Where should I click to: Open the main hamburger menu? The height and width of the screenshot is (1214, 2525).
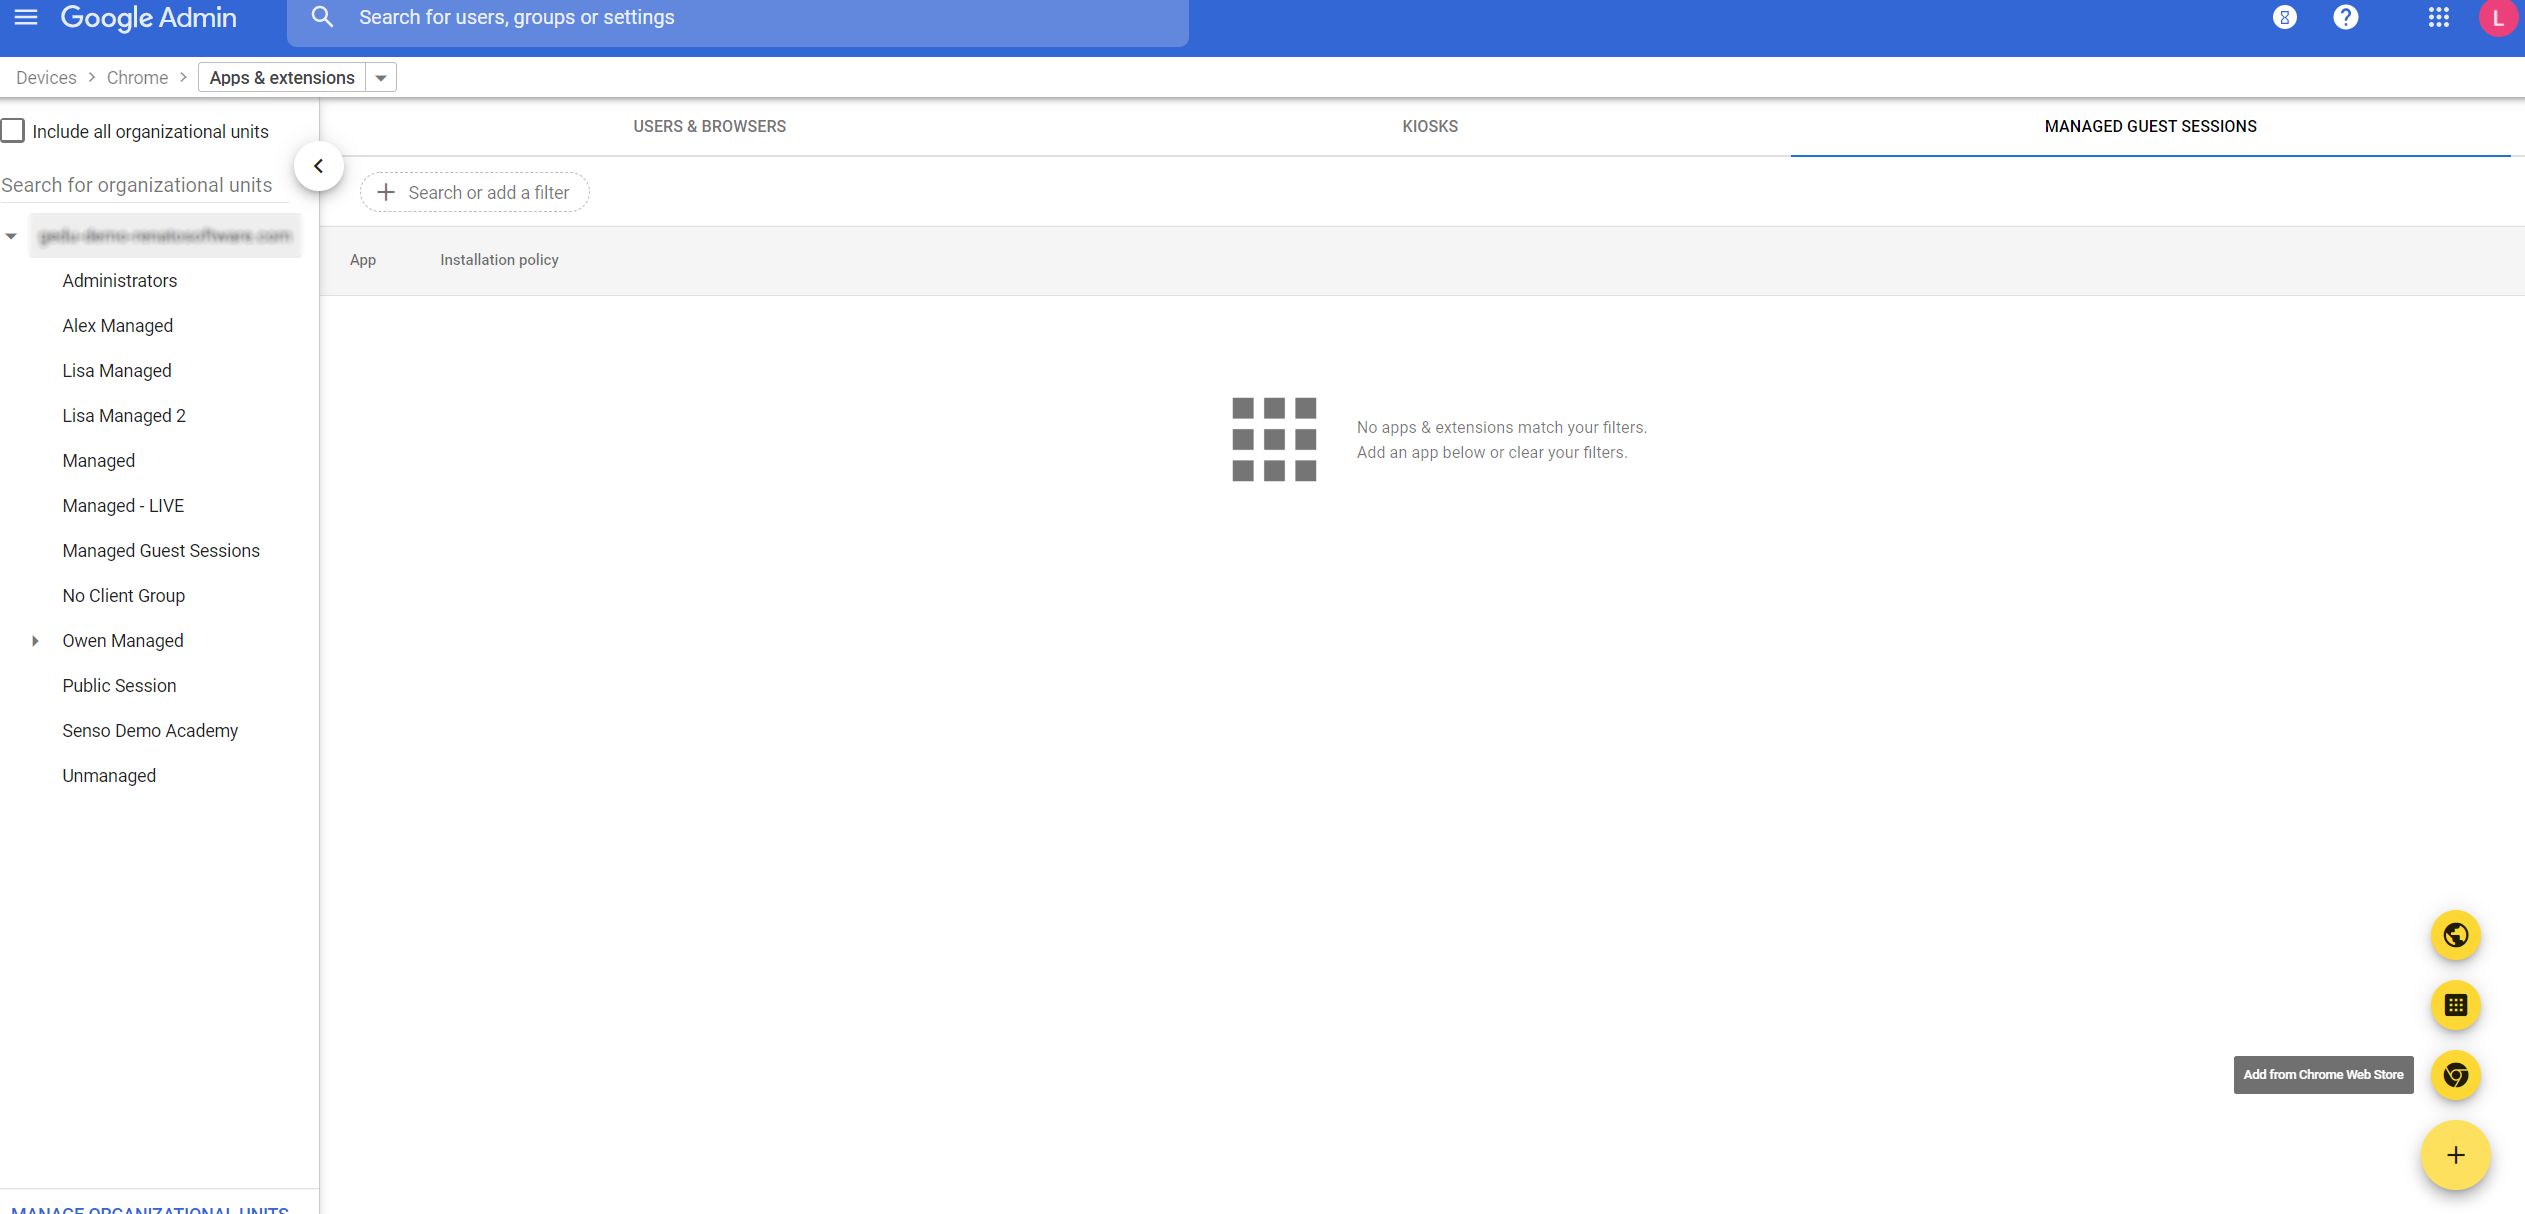26,17
